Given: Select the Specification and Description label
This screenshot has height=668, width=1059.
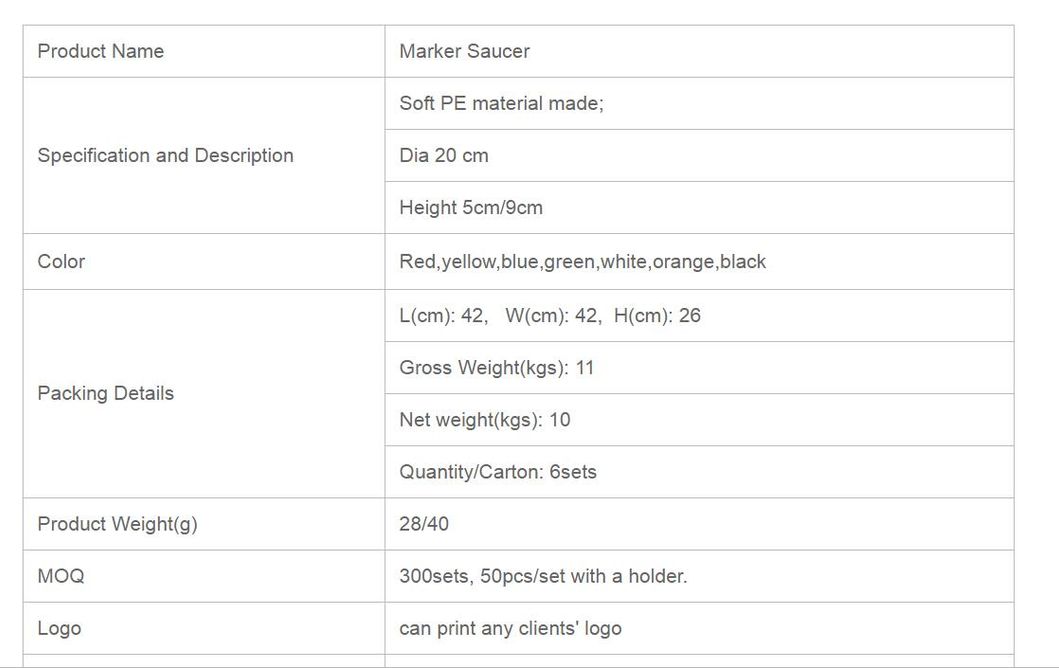Looking at the screenshot, I should 166,155.
